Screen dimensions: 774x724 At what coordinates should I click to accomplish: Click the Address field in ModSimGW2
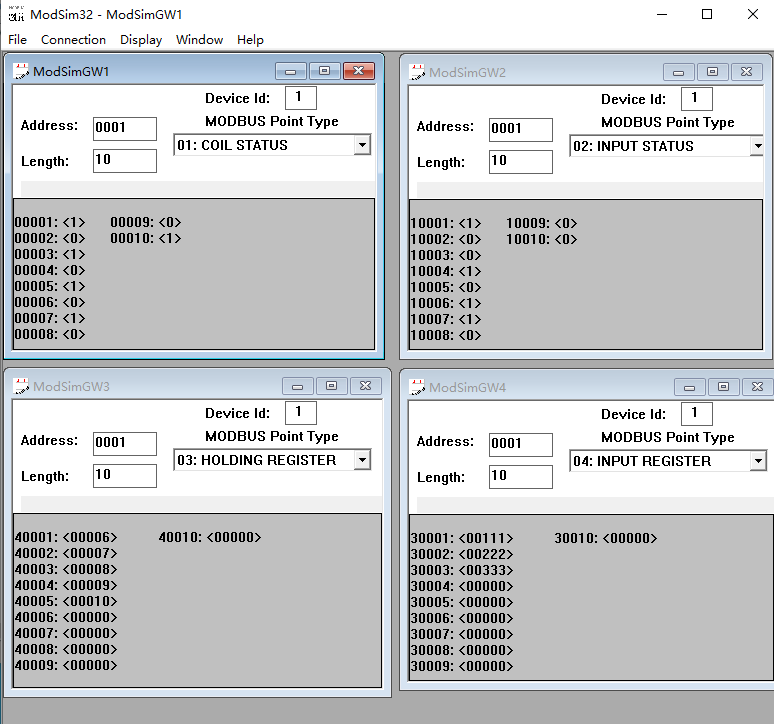521,129
